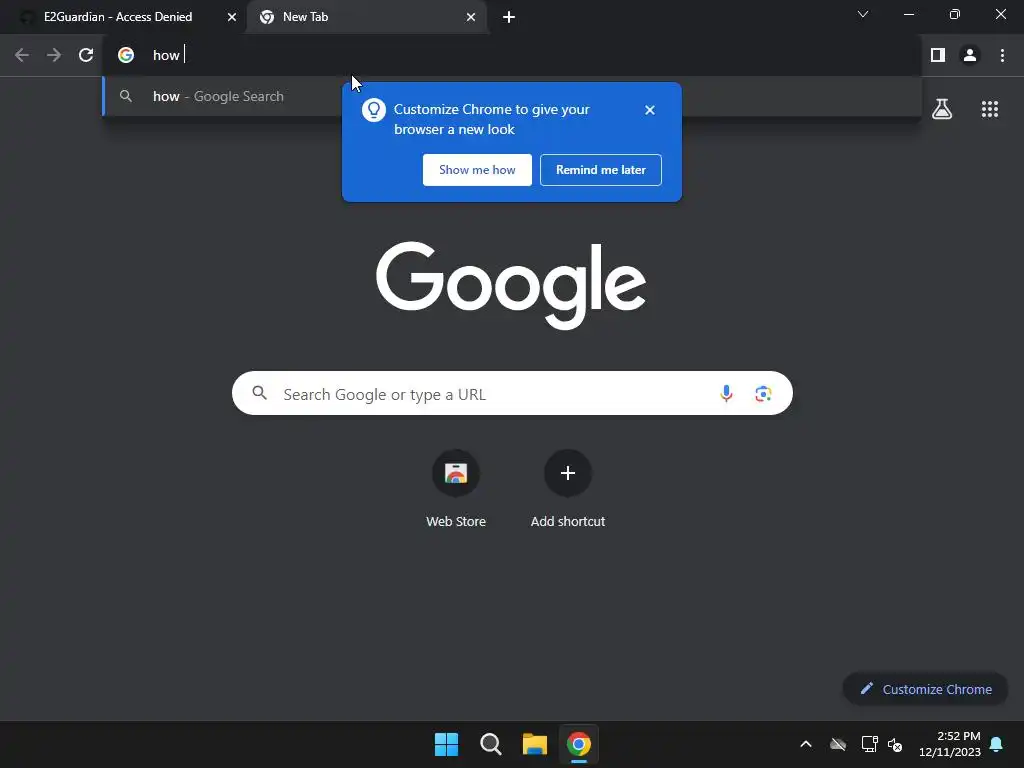The width and height of the screenshot is (1024, 768).
Task: Close the New Tab tab
Action: tap(471, 17)
